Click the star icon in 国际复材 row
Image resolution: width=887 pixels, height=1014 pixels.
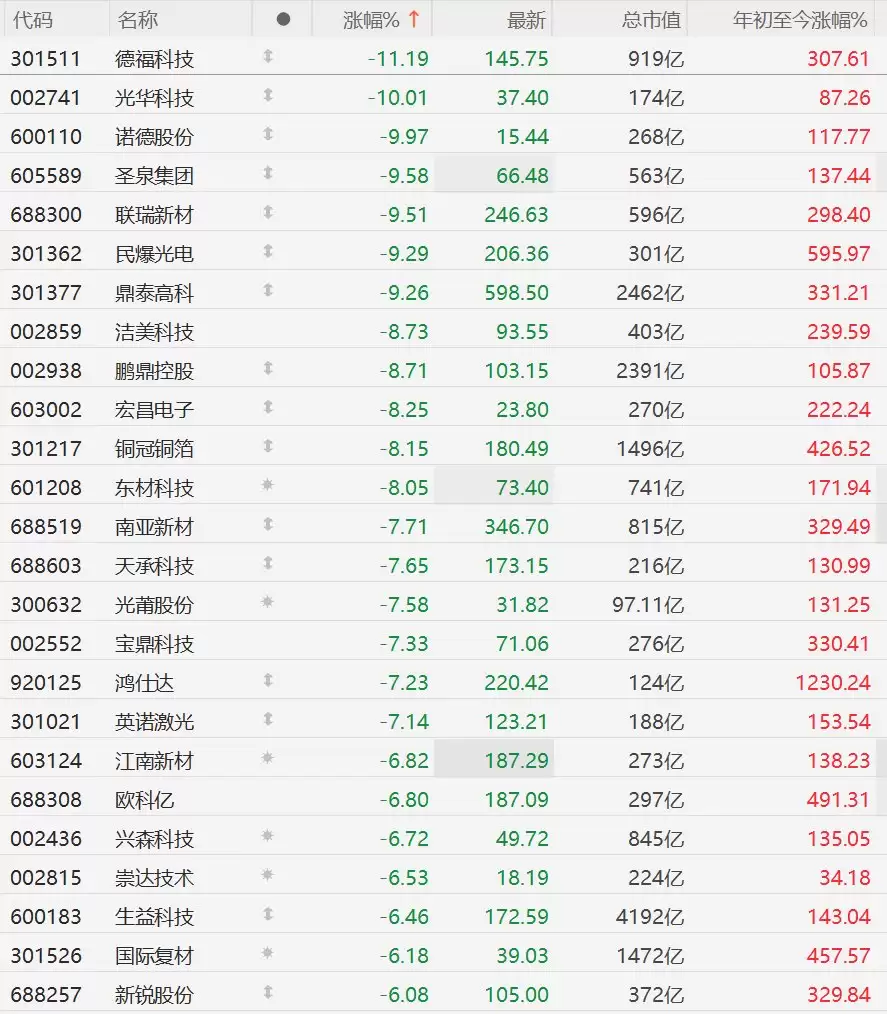(268, 953)
